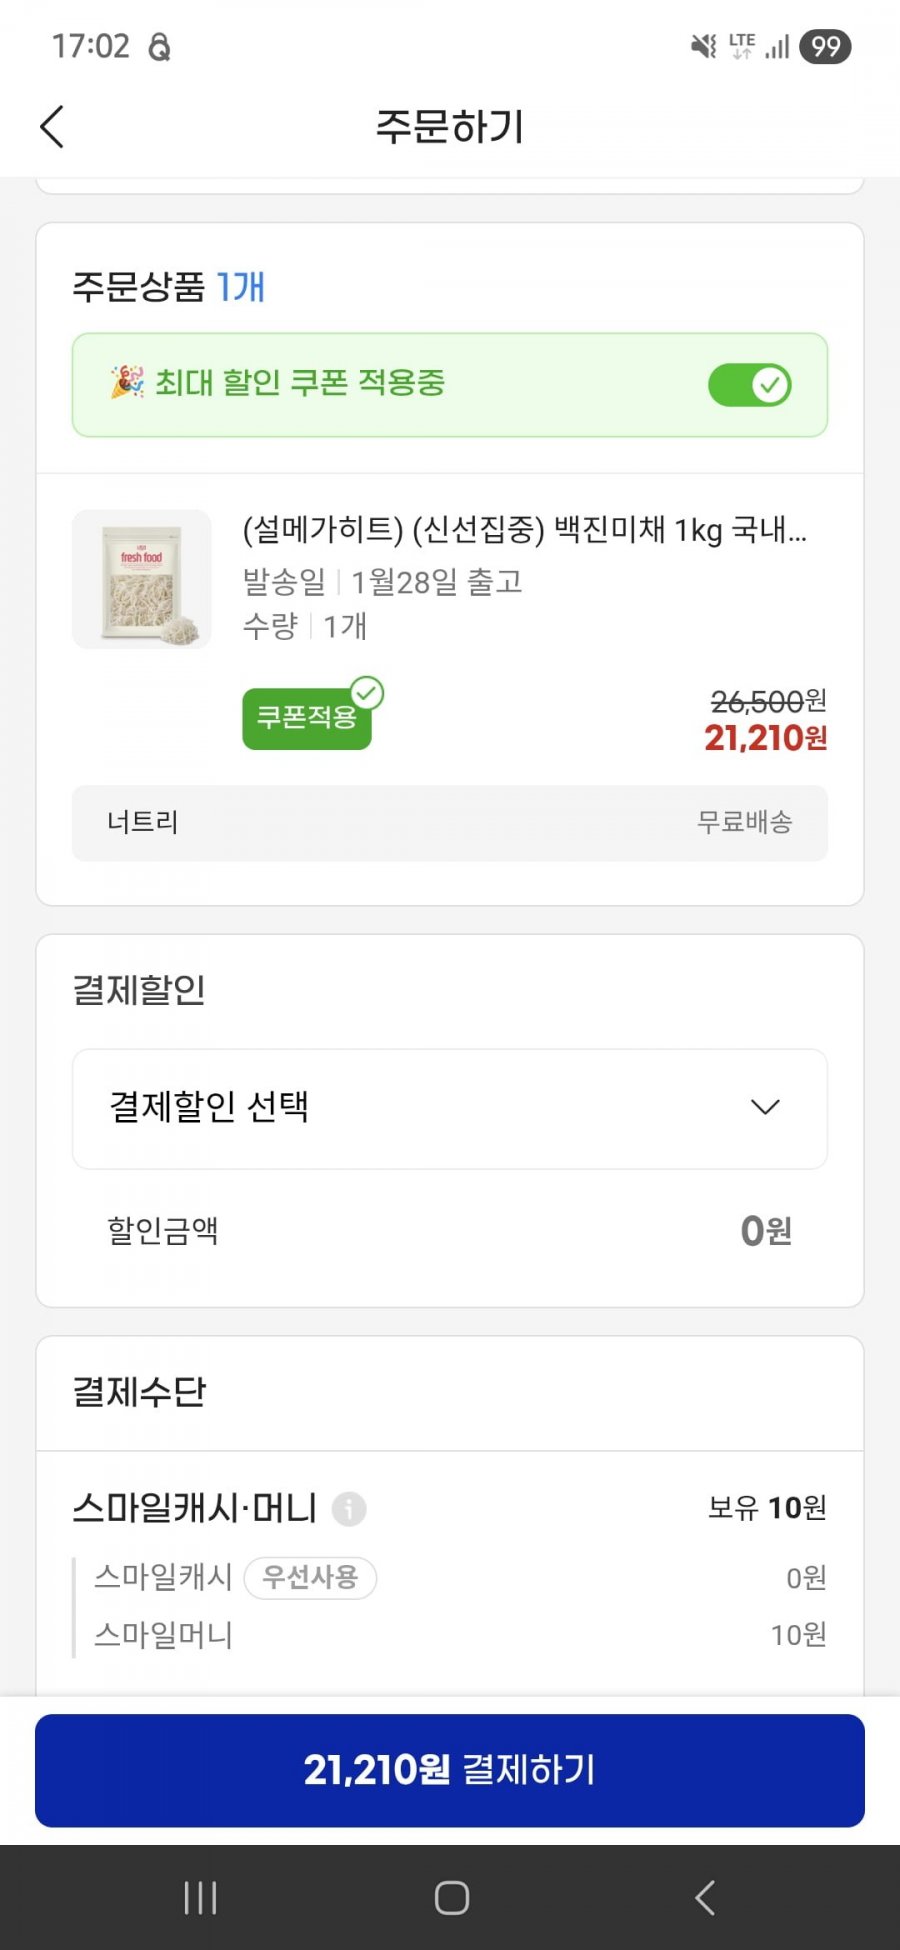Screen dimensions: 900x1950
Task: Tap the 너트리 seller row
Action: pos(449,822)
